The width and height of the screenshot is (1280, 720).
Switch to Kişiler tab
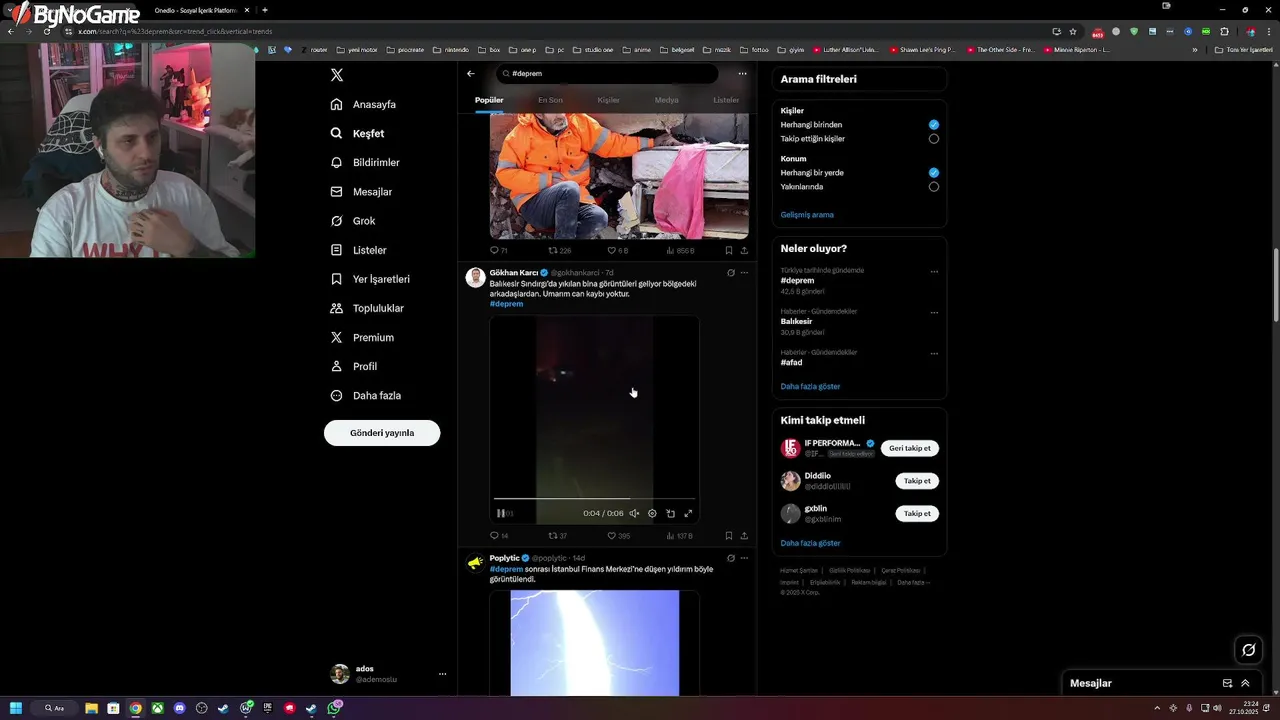608,100
